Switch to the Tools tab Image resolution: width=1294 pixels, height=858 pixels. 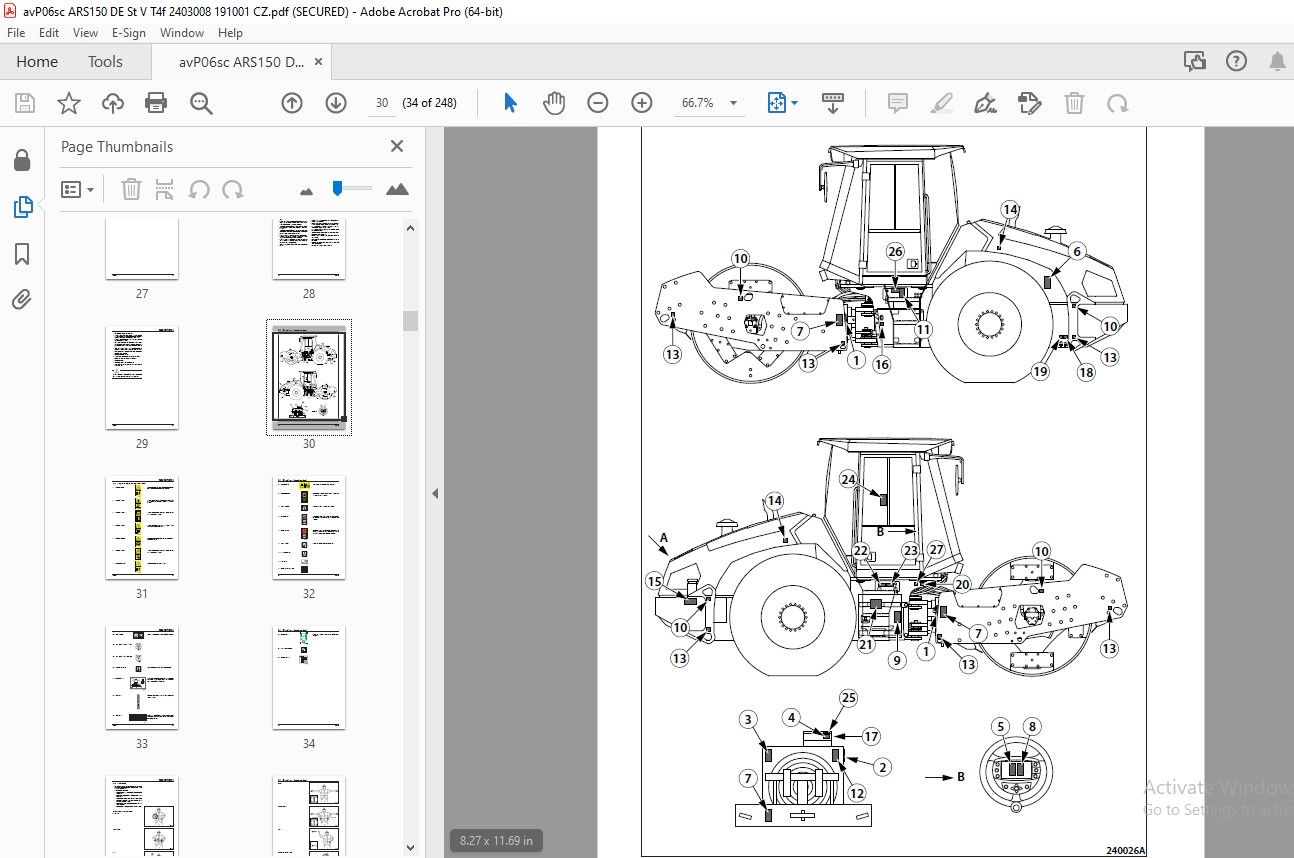coord(105,62)
